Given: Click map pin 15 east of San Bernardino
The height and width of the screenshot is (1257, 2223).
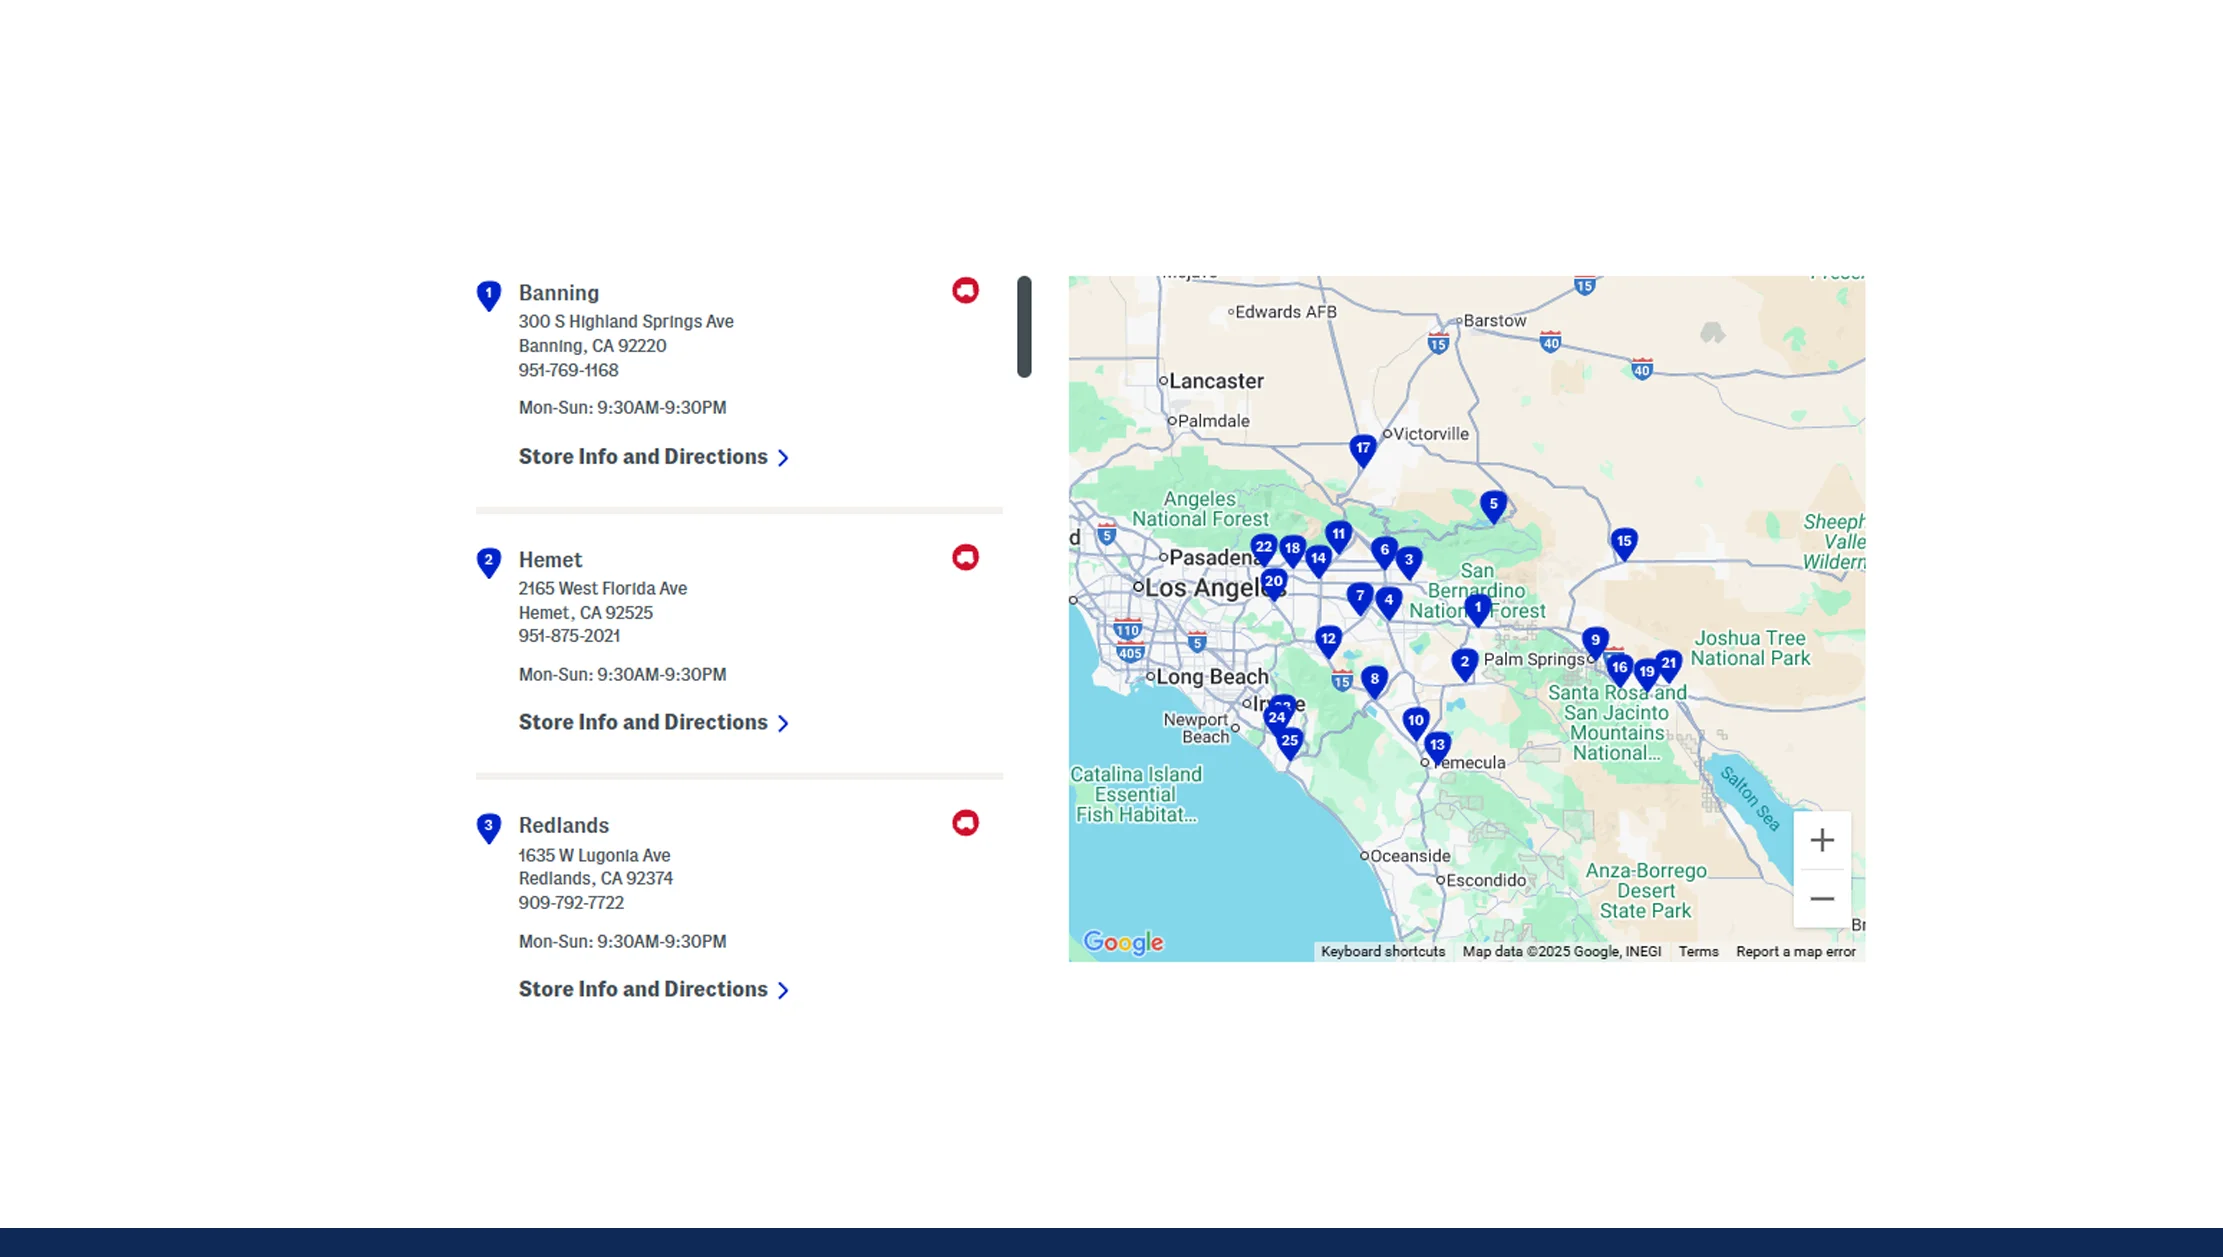Looking at the screenshot, I should [1624, 540].
